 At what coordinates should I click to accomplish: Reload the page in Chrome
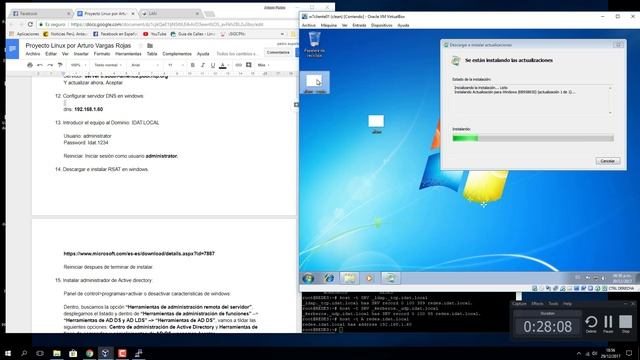coord(30,24)
